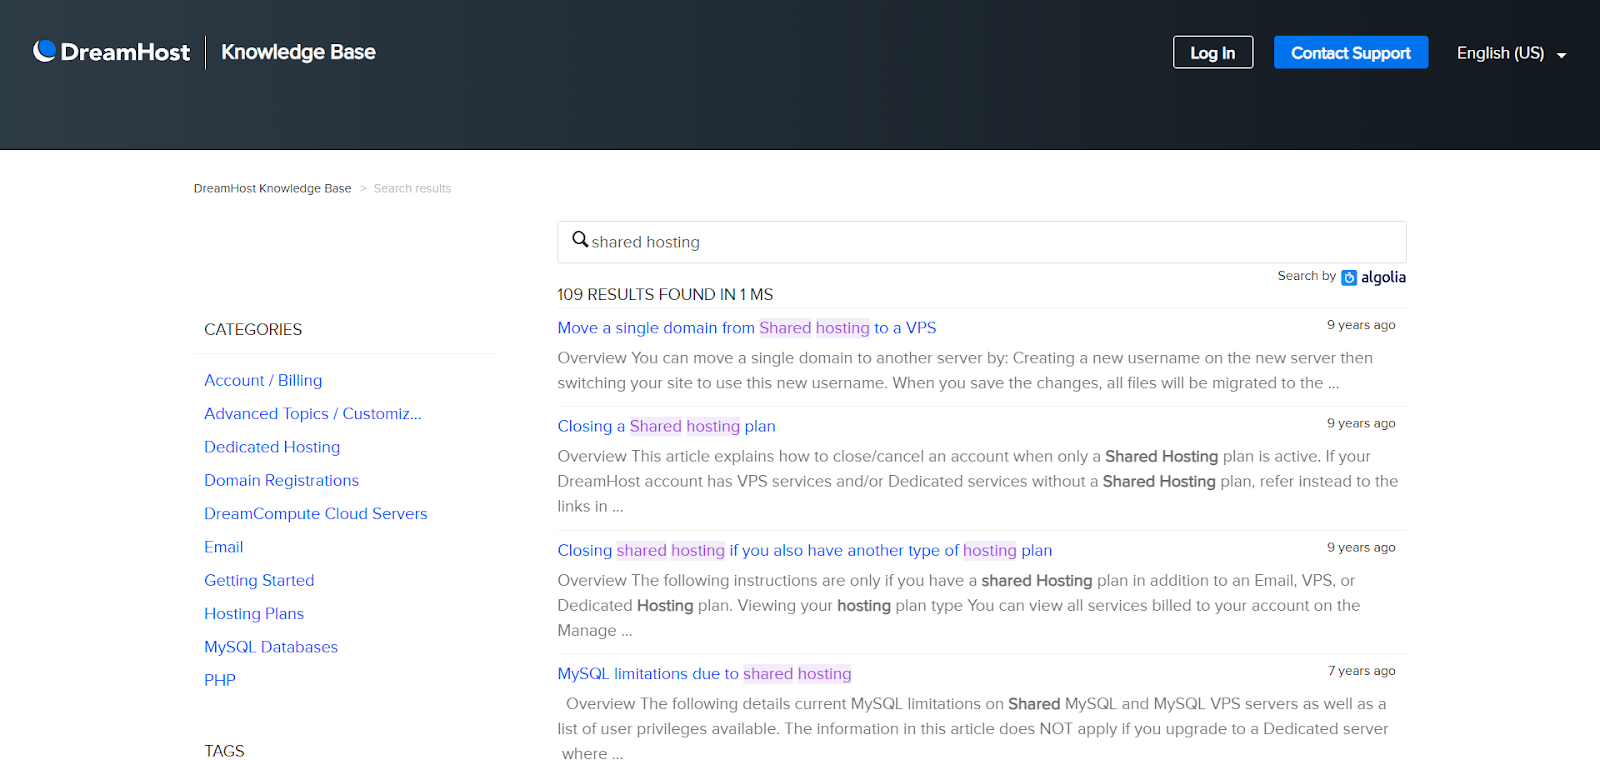1600x760 pixels.
Task: Click the Search results breadcrumb text
Action: 412,188
